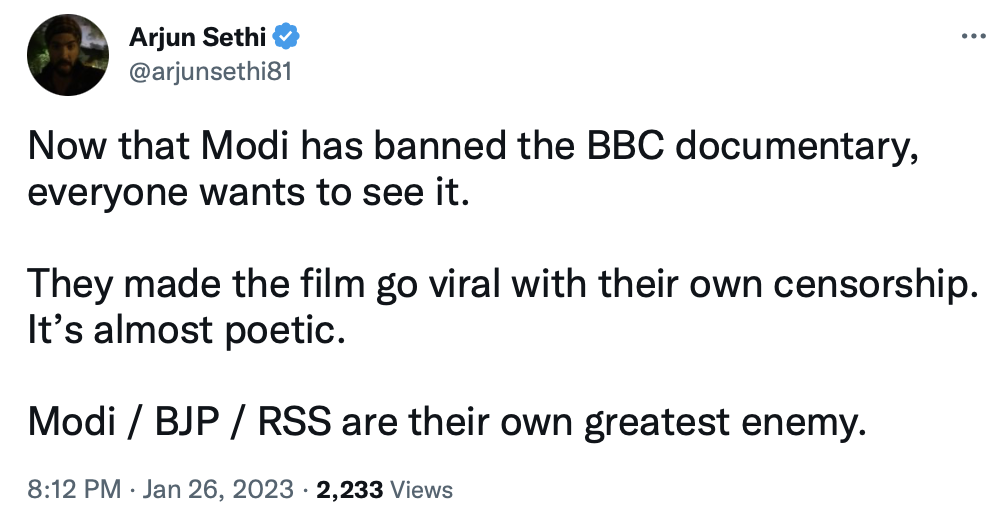Click the 8:12 PM timestamp
This screenshot has height=518, width=1004.
pyautogui.click(x=76, y=490)
